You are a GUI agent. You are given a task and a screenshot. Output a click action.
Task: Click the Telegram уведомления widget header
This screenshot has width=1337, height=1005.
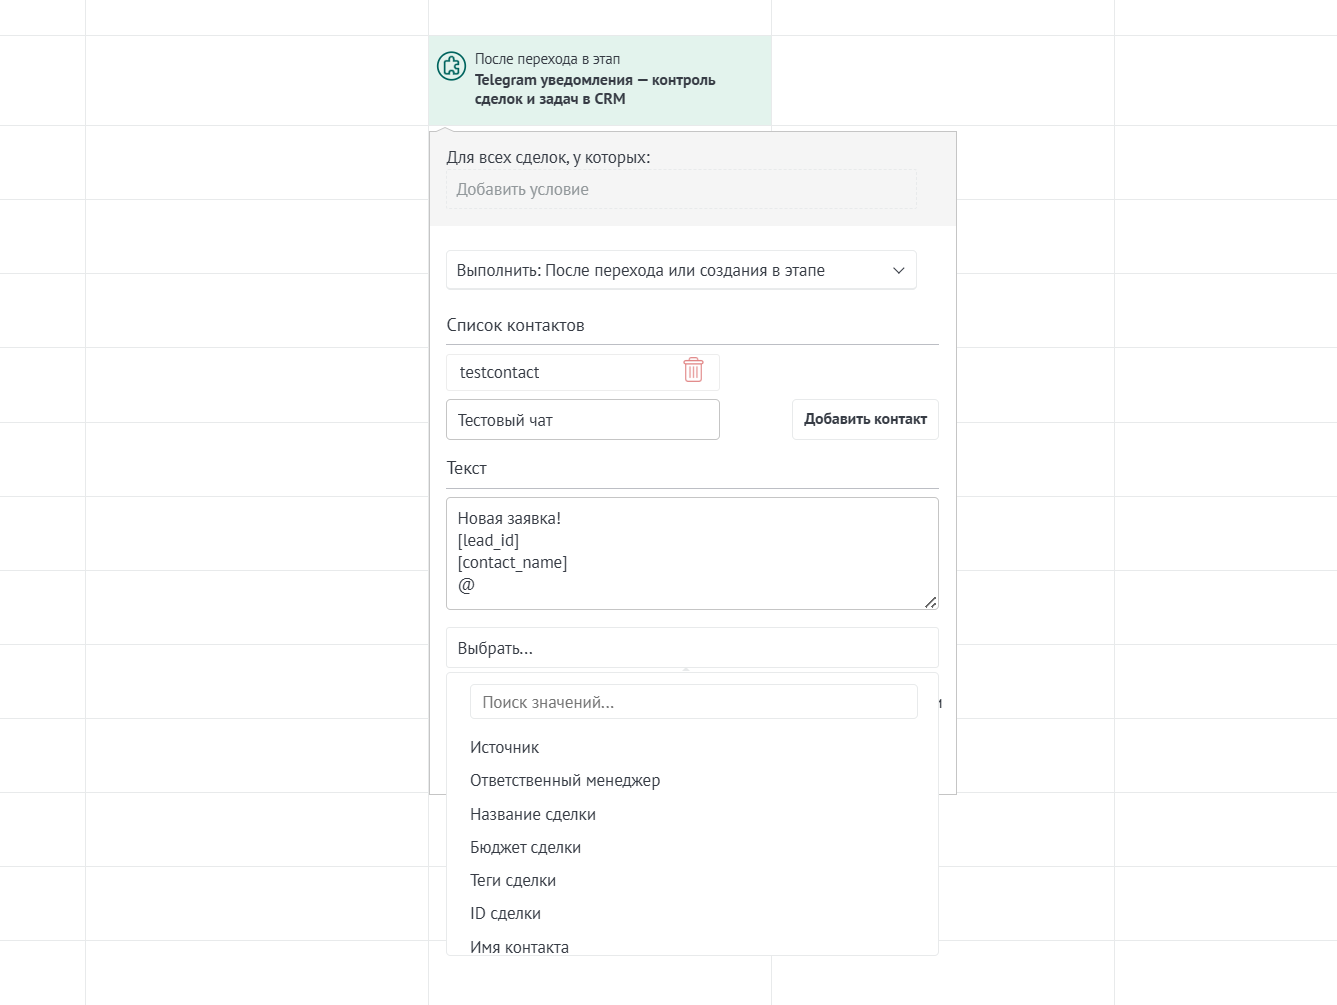[600, 80]
